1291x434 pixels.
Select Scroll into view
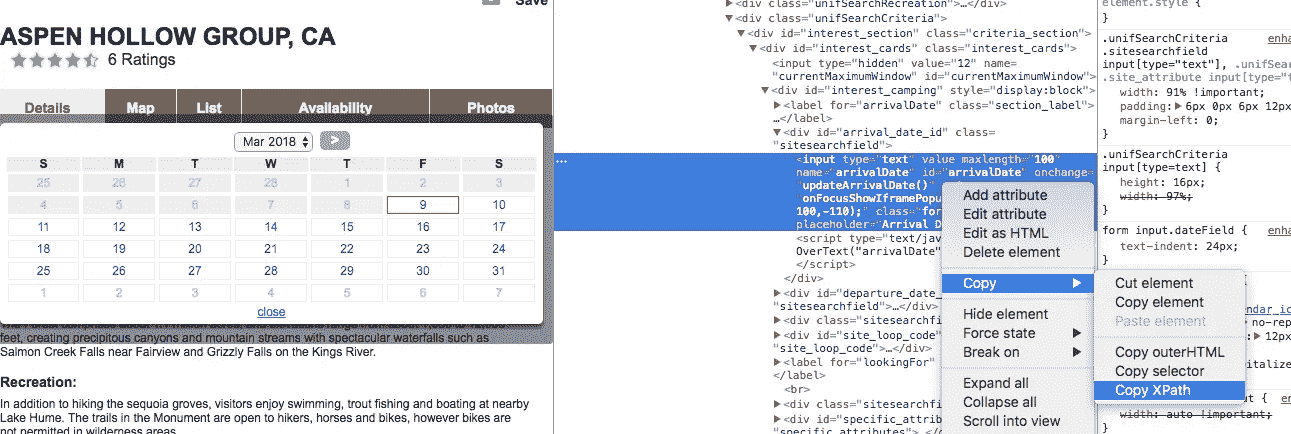[x=1018, y=421]
